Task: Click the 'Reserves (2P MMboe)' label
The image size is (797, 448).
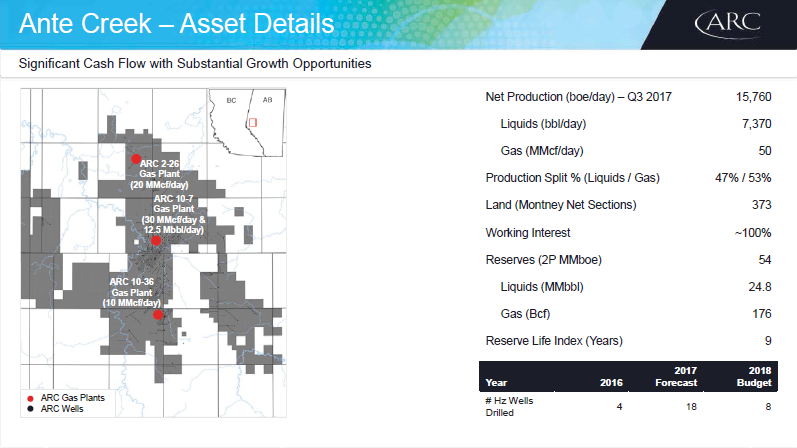Action: (x=543, y=260)
